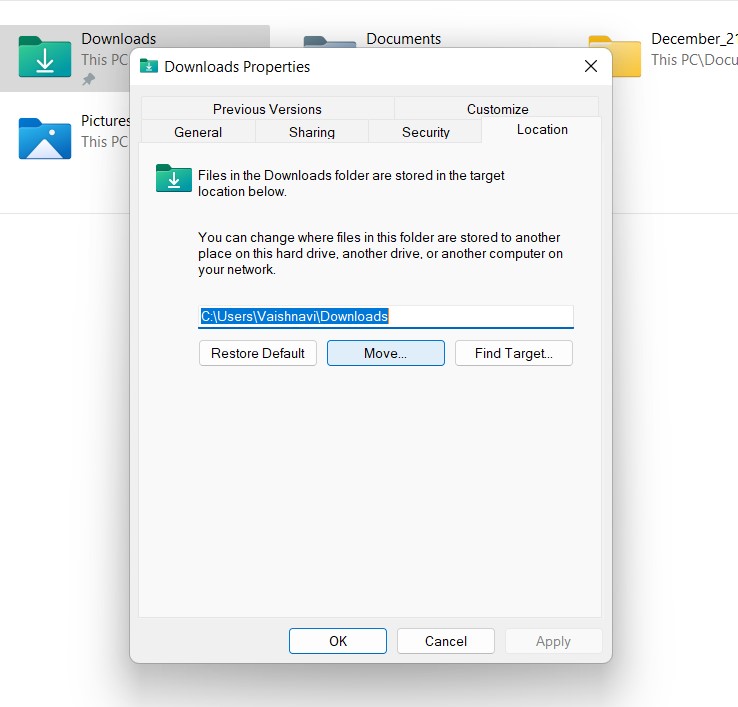
Task: Click the Documents folder icon behind the dialog
Action: [x=328, y=42]
